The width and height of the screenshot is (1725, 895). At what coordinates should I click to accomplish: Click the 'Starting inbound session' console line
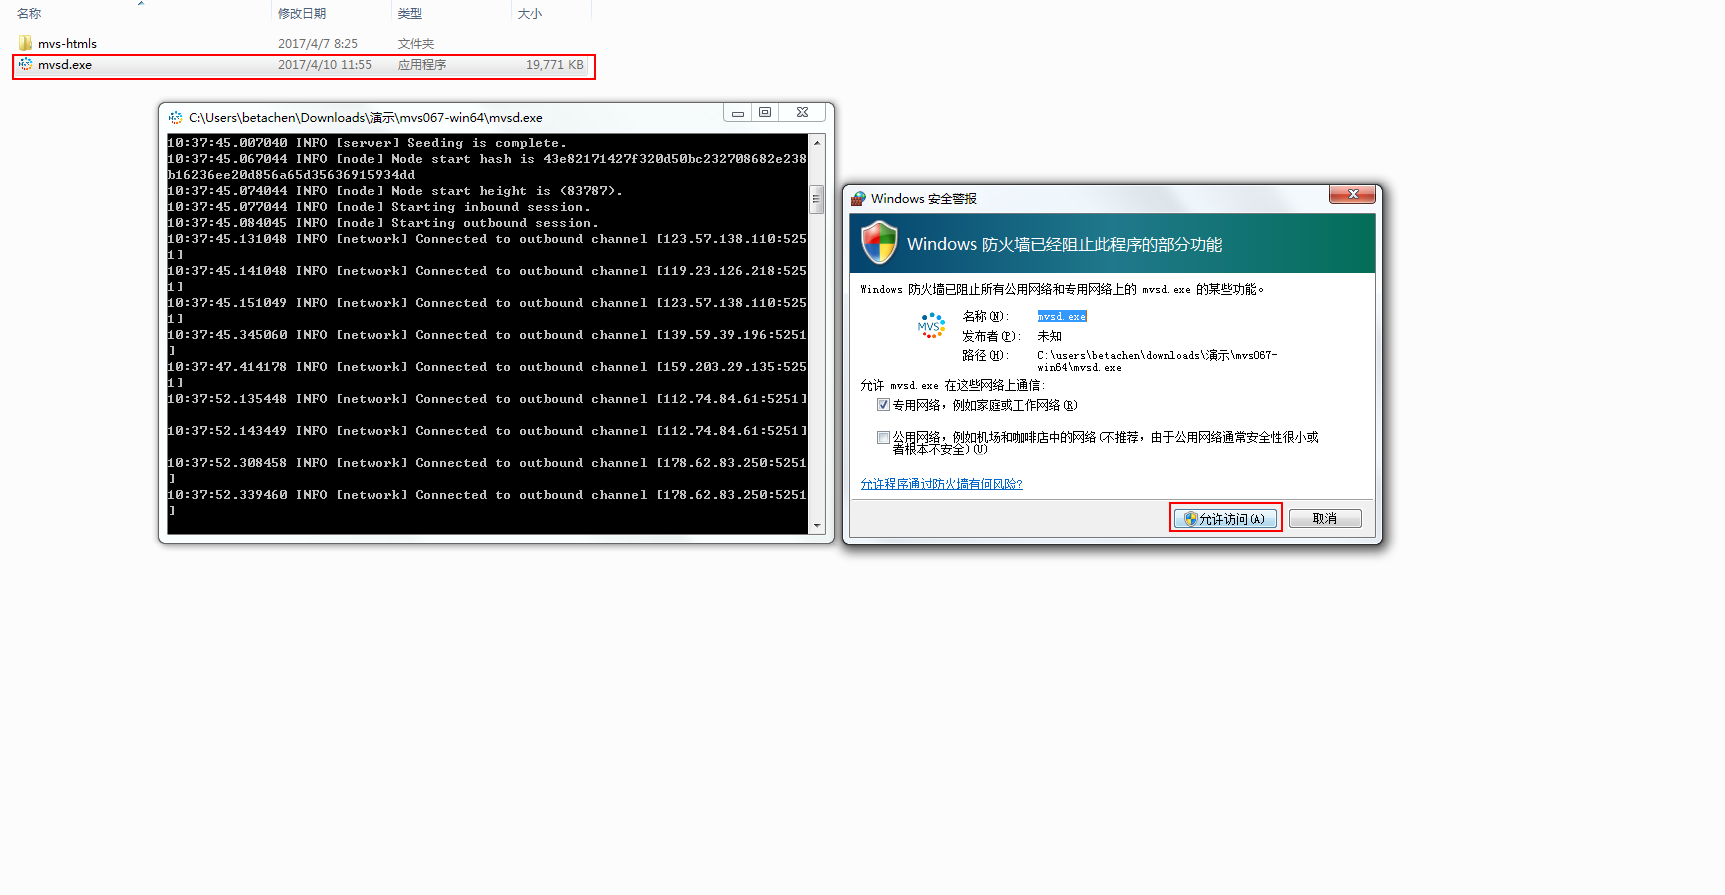click(x=379, y=207)
